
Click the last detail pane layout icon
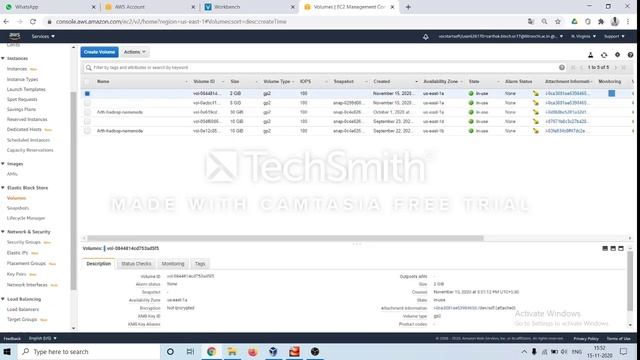coord(621,248)
